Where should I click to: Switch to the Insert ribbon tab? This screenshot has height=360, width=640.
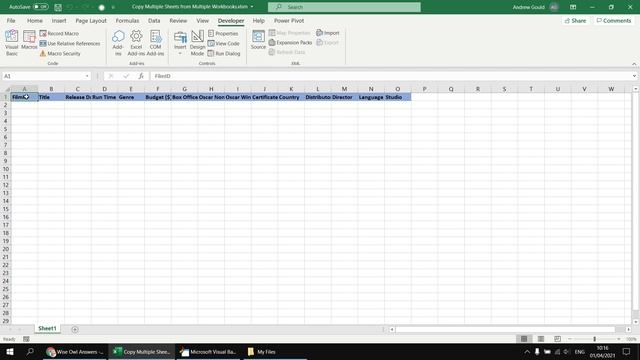coord(59,20)
